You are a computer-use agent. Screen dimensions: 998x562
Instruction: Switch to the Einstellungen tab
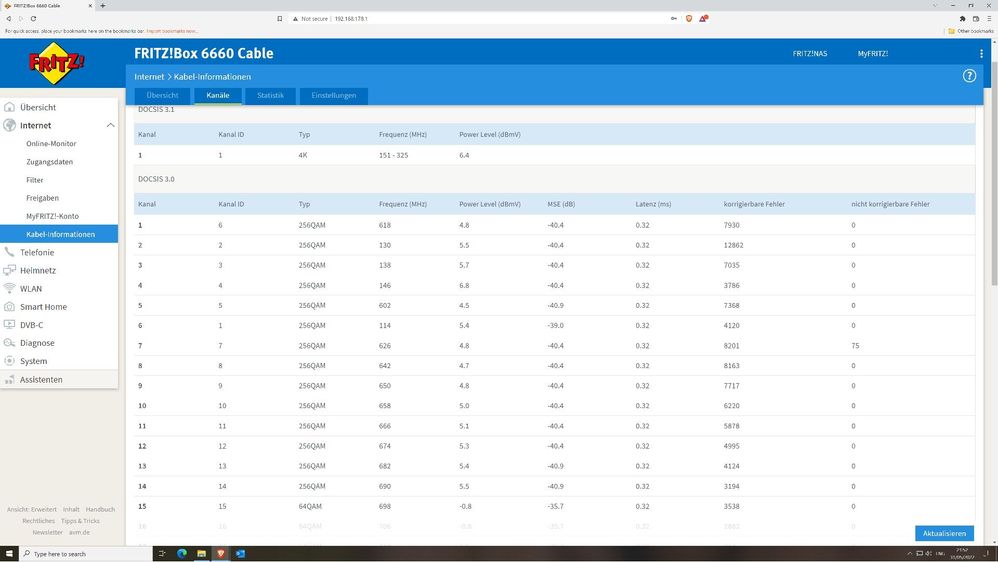334,96
